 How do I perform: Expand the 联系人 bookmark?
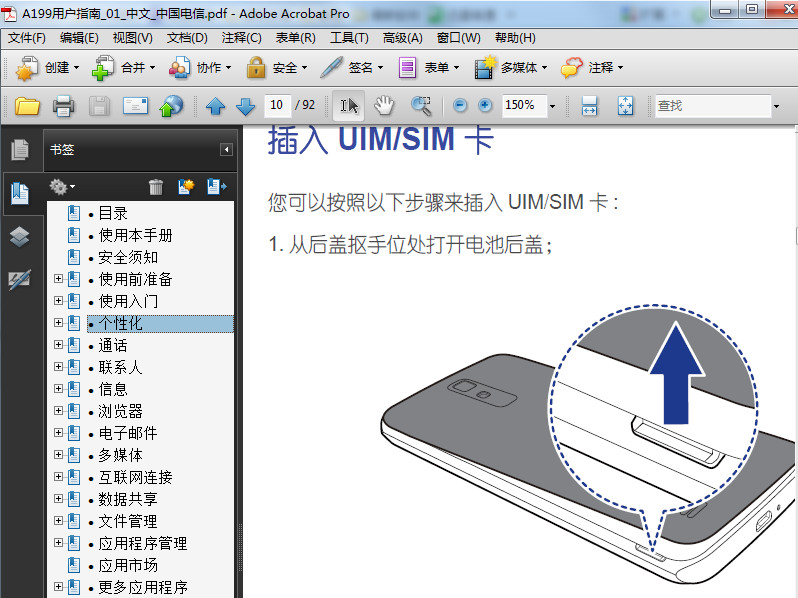click(x=59, y=366)
